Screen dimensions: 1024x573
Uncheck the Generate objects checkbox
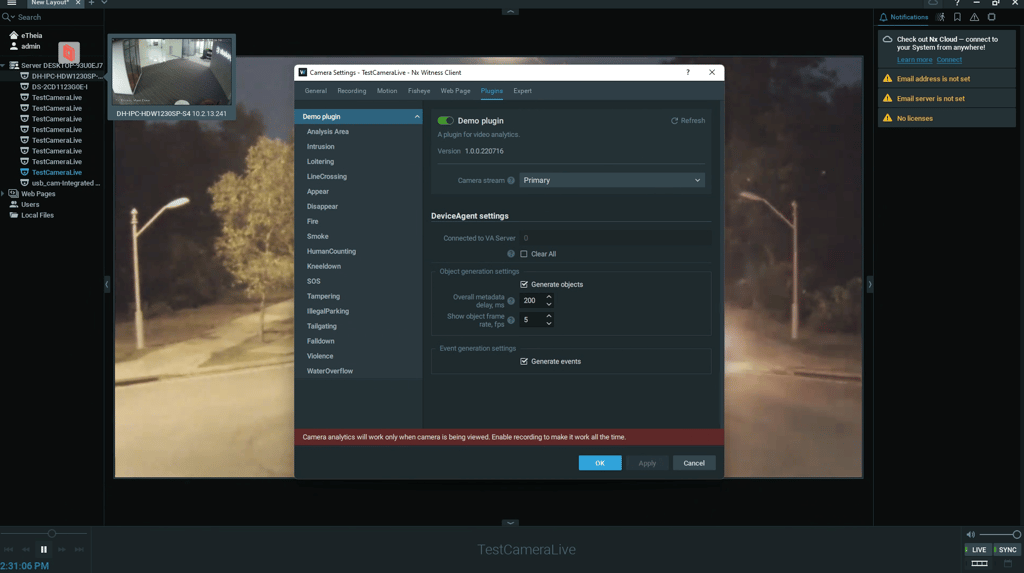tap(524, 284)
